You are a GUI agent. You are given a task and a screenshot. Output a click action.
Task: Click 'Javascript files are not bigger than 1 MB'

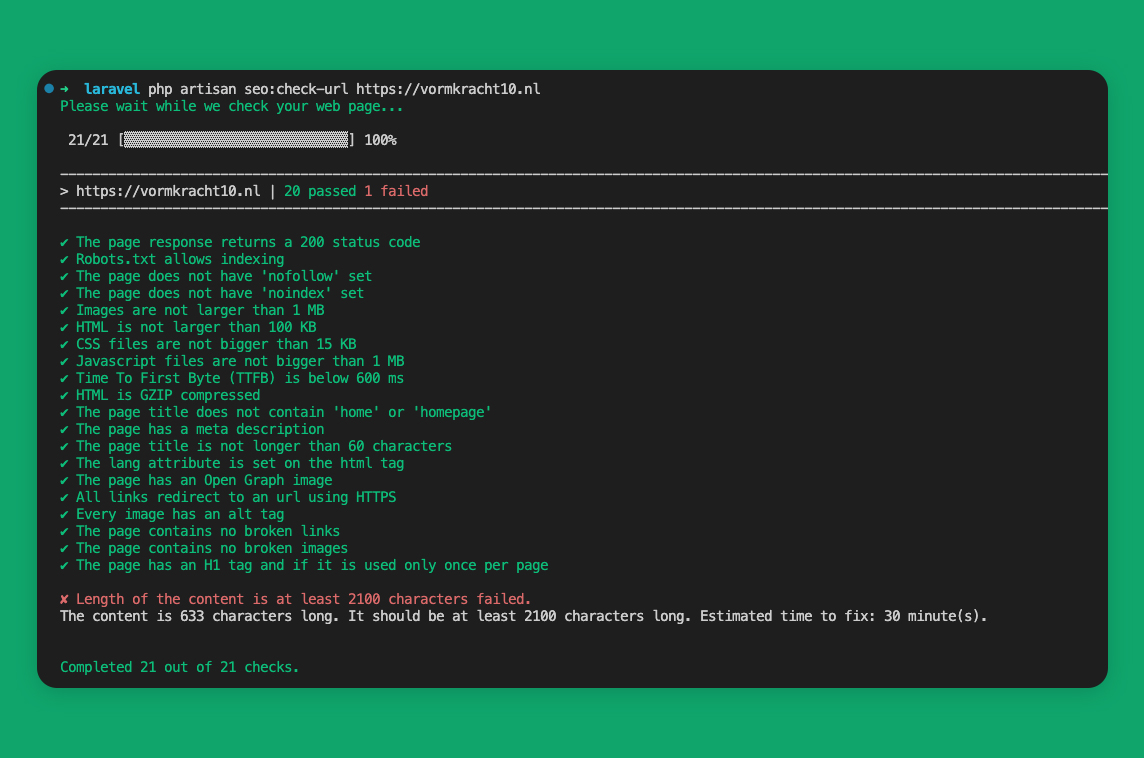pos(240,361)
